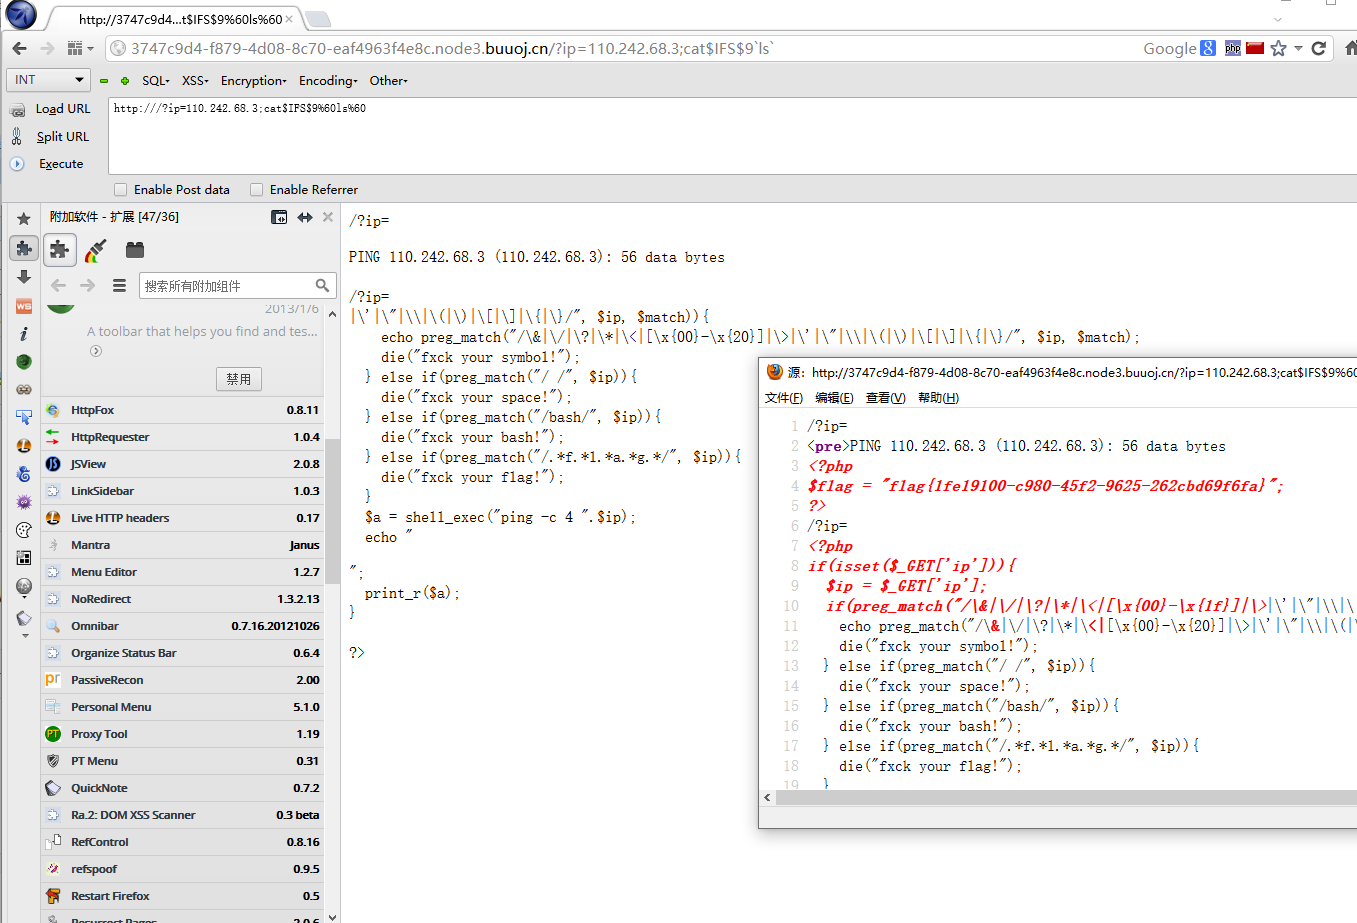Viewport: 1357px width, 923px height.
Task: Expand the Encoding dropdown menu
Action: (x=328, y=81)
